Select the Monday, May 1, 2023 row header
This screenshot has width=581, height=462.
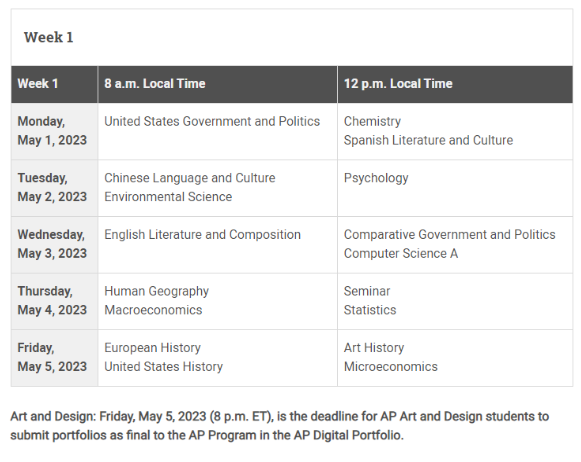tap(54, 131)
